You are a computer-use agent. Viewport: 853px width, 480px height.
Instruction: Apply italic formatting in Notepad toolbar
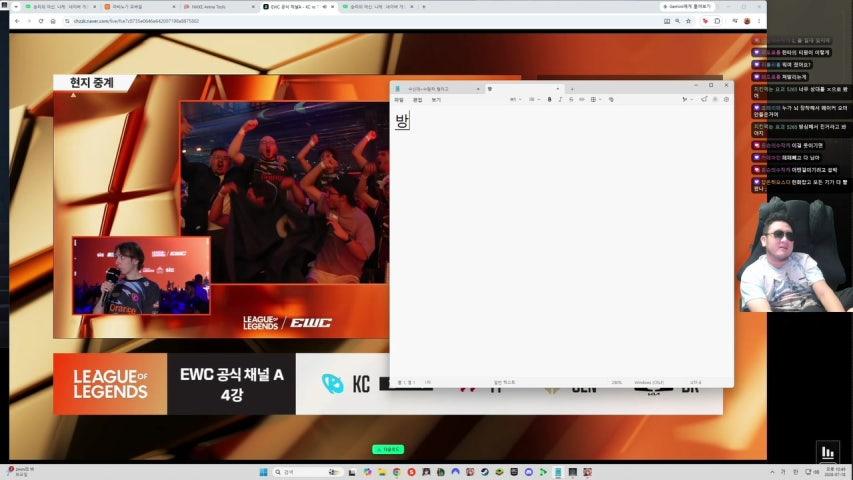pos(560,100)
